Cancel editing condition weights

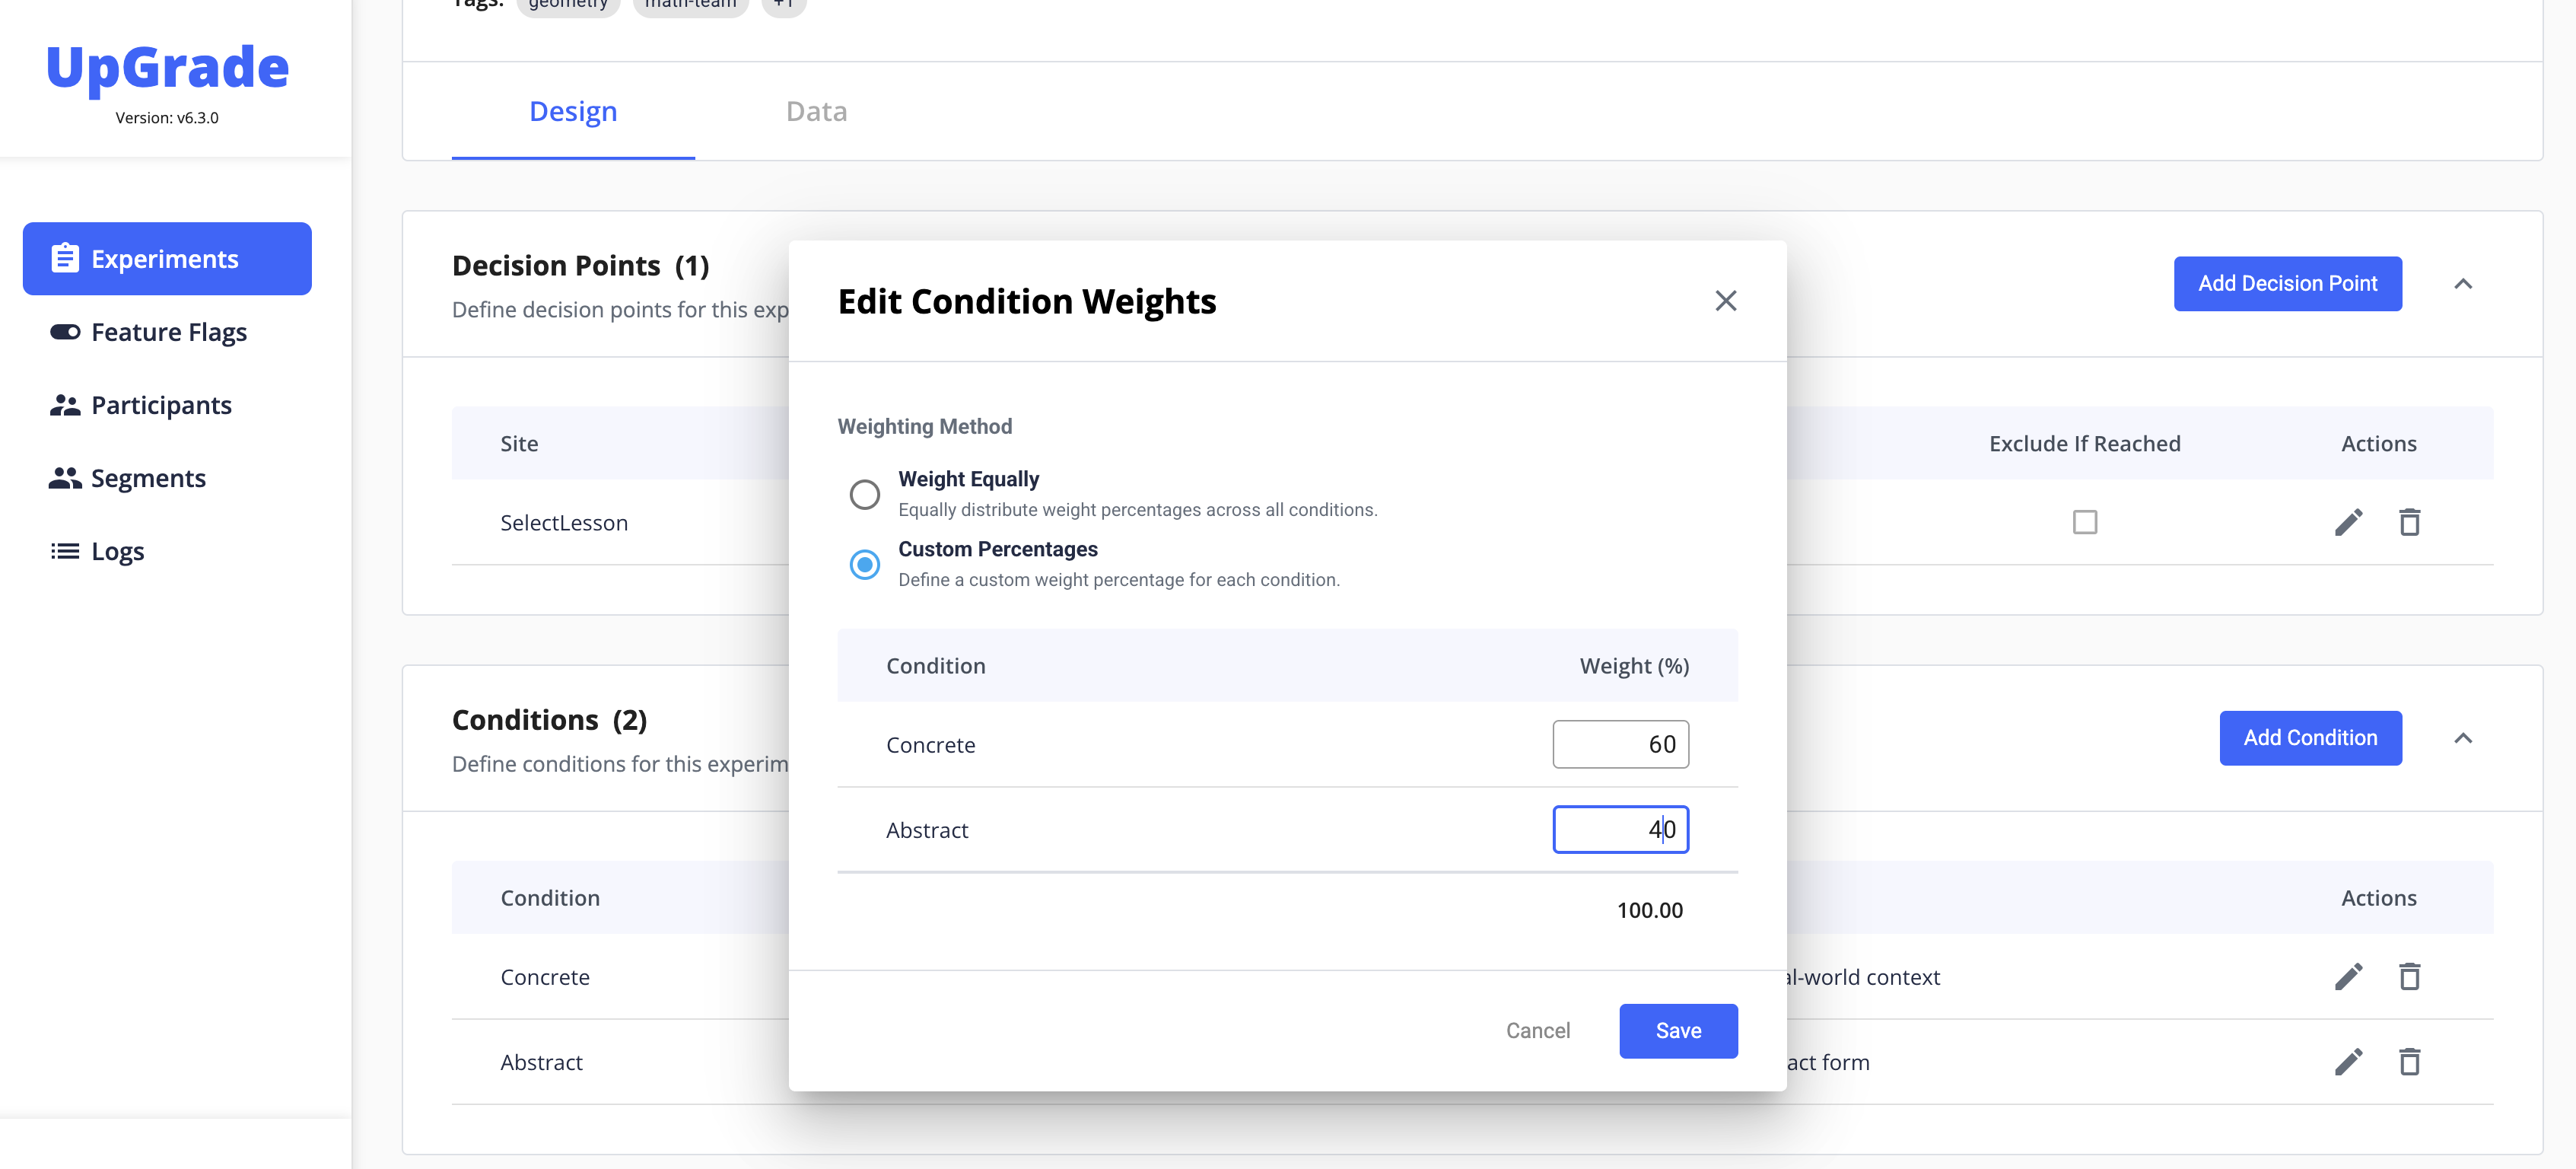(x=1537, y=1030)
